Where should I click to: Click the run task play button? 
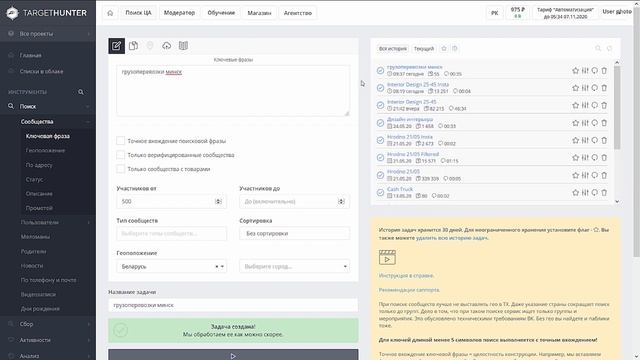[x=233, y=355]
